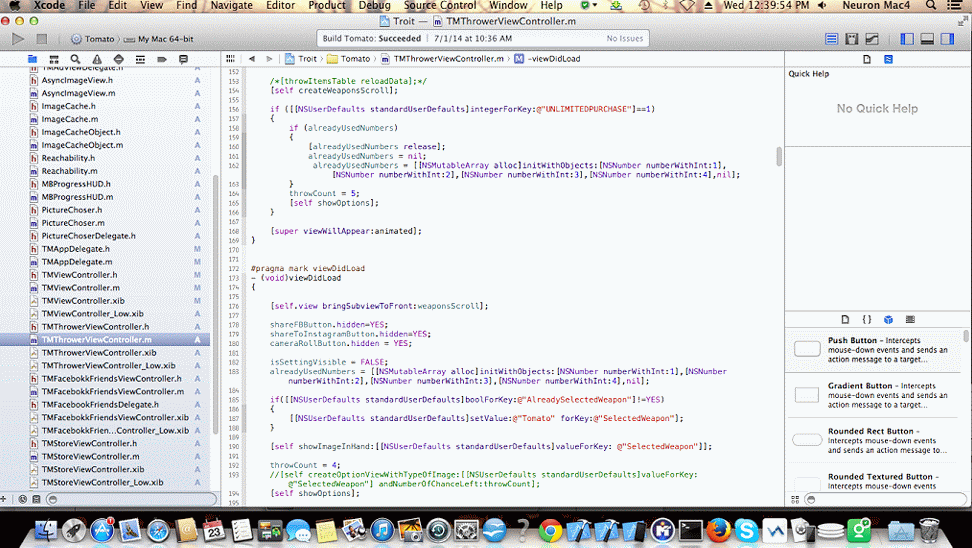The image size is (972, 548).
Task: Show the Project navigator folder icon
Action: [32, 60]
